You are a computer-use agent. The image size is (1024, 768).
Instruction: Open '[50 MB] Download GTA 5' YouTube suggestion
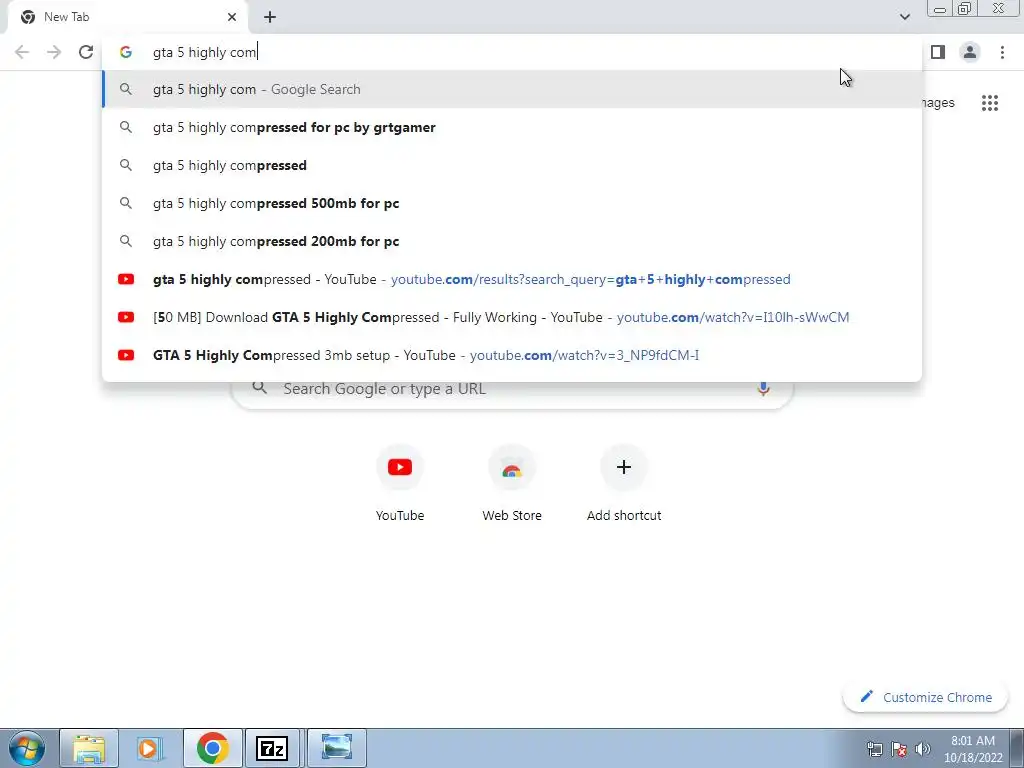[512, 317]
